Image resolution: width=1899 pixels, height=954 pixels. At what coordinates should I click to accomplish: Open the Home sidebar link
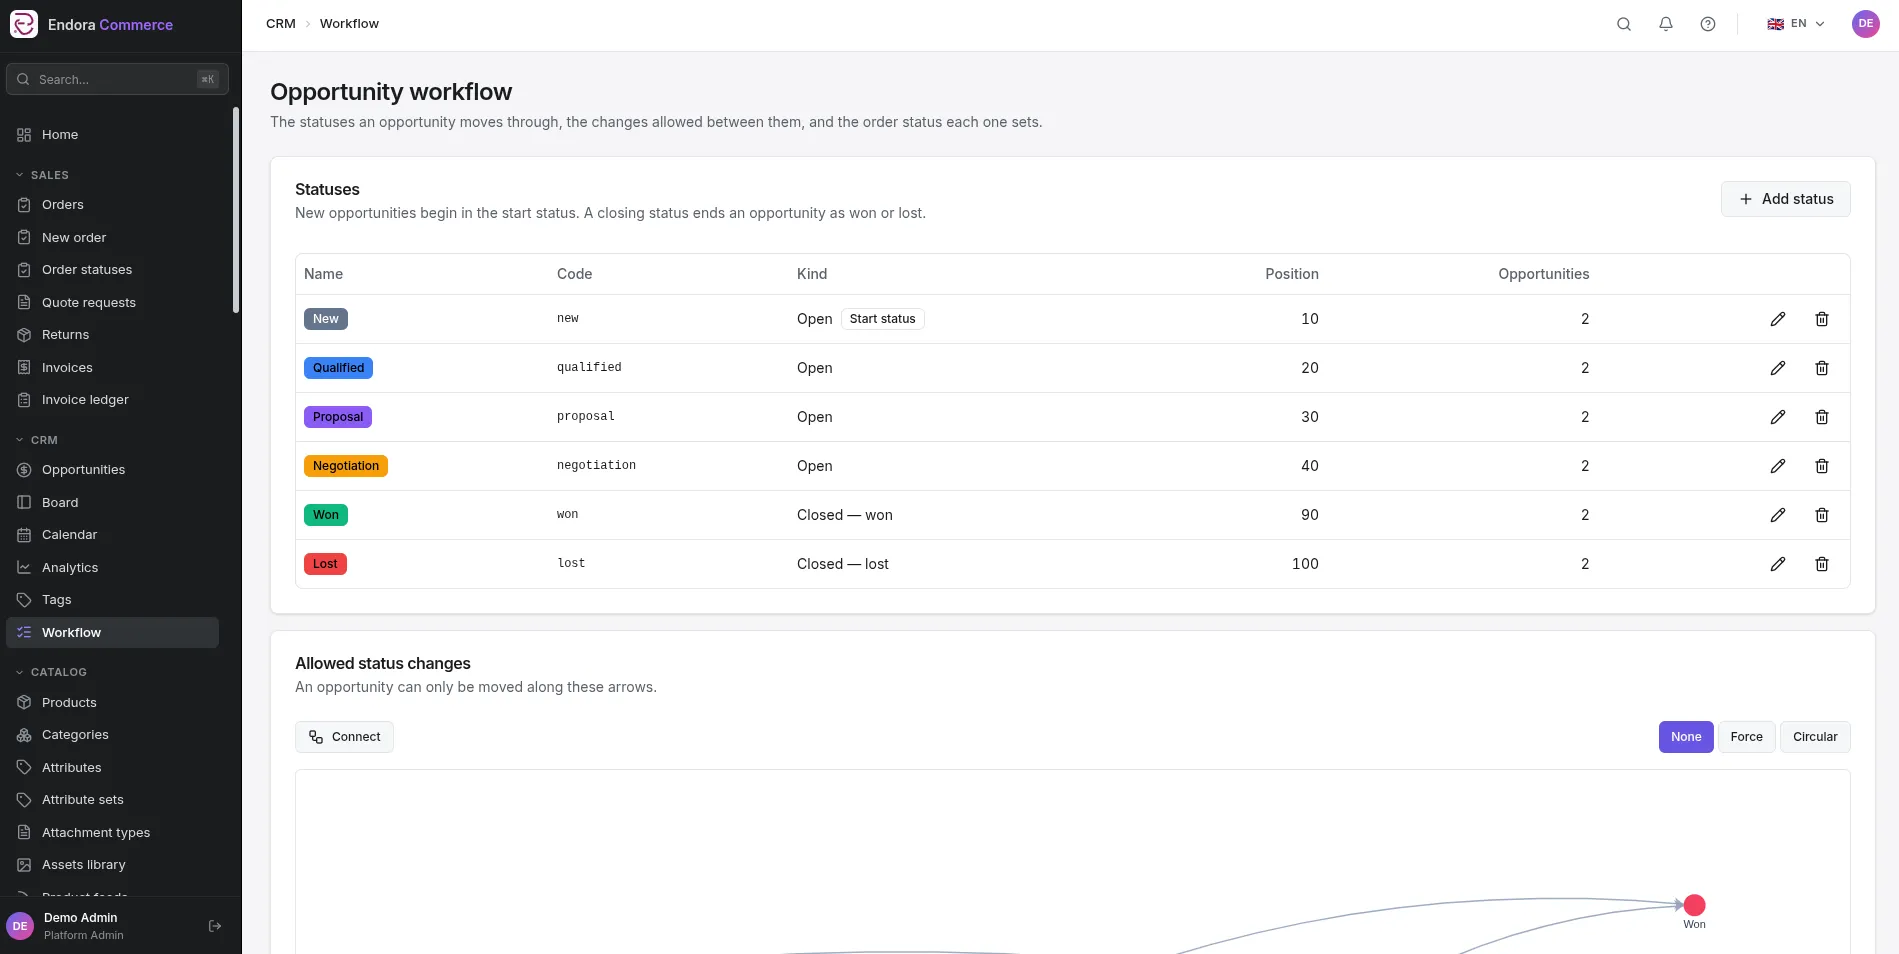coord(112,135)
